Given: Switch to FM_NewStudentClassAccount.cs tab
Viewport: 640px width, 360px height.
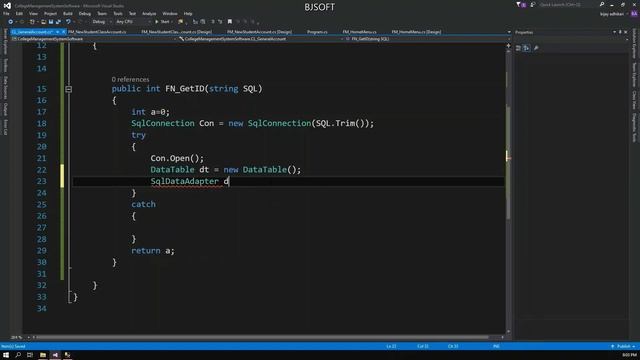Looking at the screenshot, I should coord(97,32).
